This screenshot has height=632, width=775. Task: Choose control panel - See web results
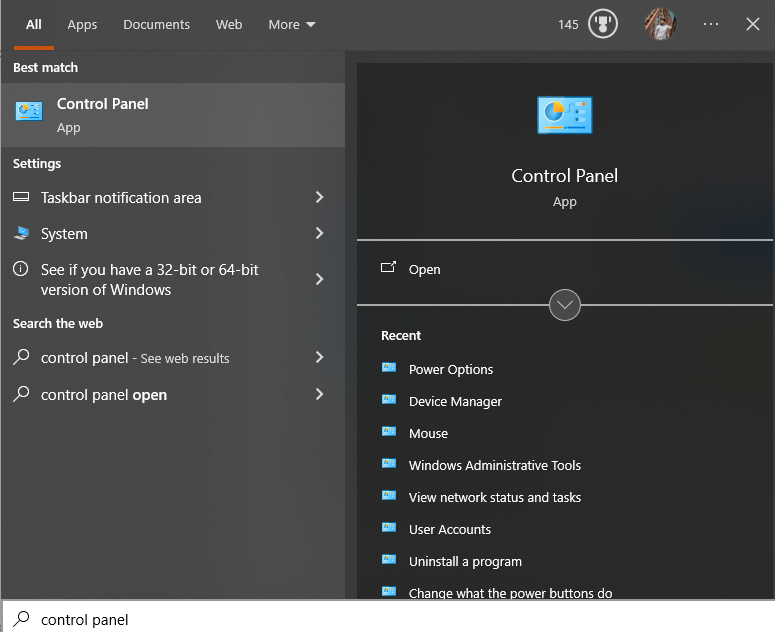click(x=172, y=358)
